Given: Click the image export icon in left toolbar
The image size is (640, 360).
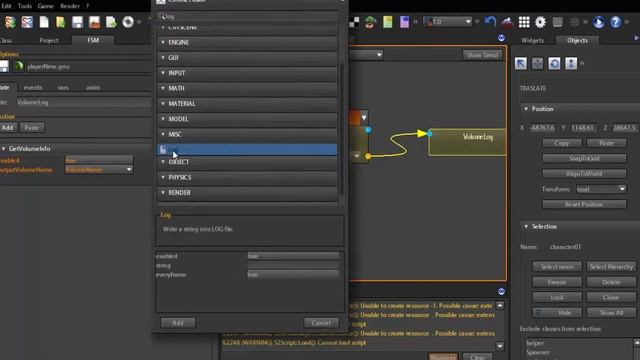Looking at the screenshot, I should coord(94,22).
